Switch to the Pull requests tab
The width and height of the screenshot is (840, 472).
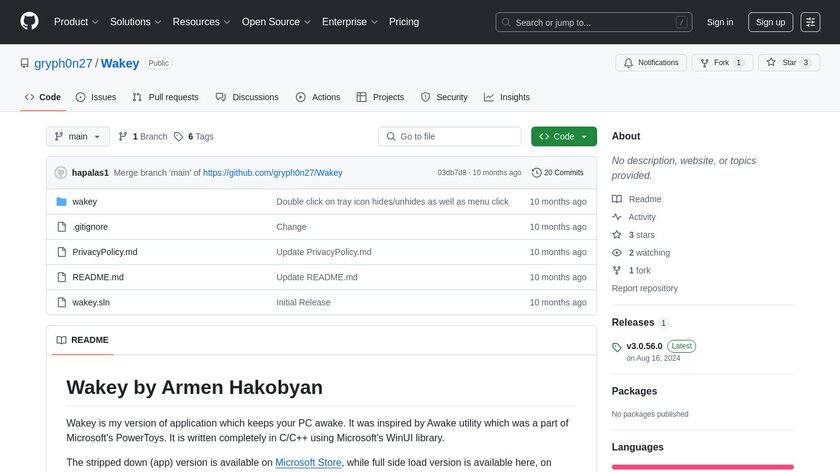[165, 97]
